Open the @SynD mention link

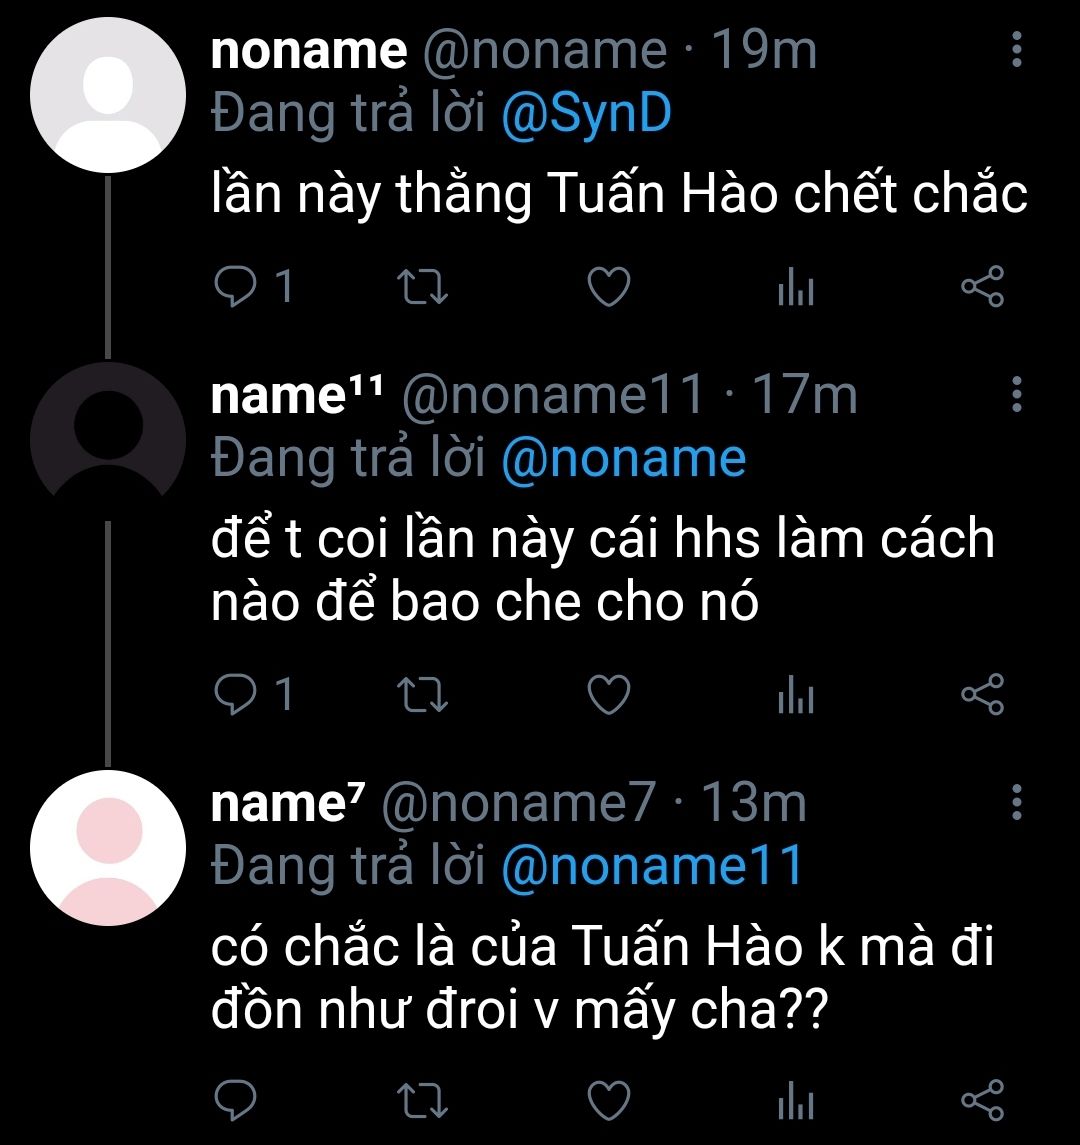(x=585, y=113)
